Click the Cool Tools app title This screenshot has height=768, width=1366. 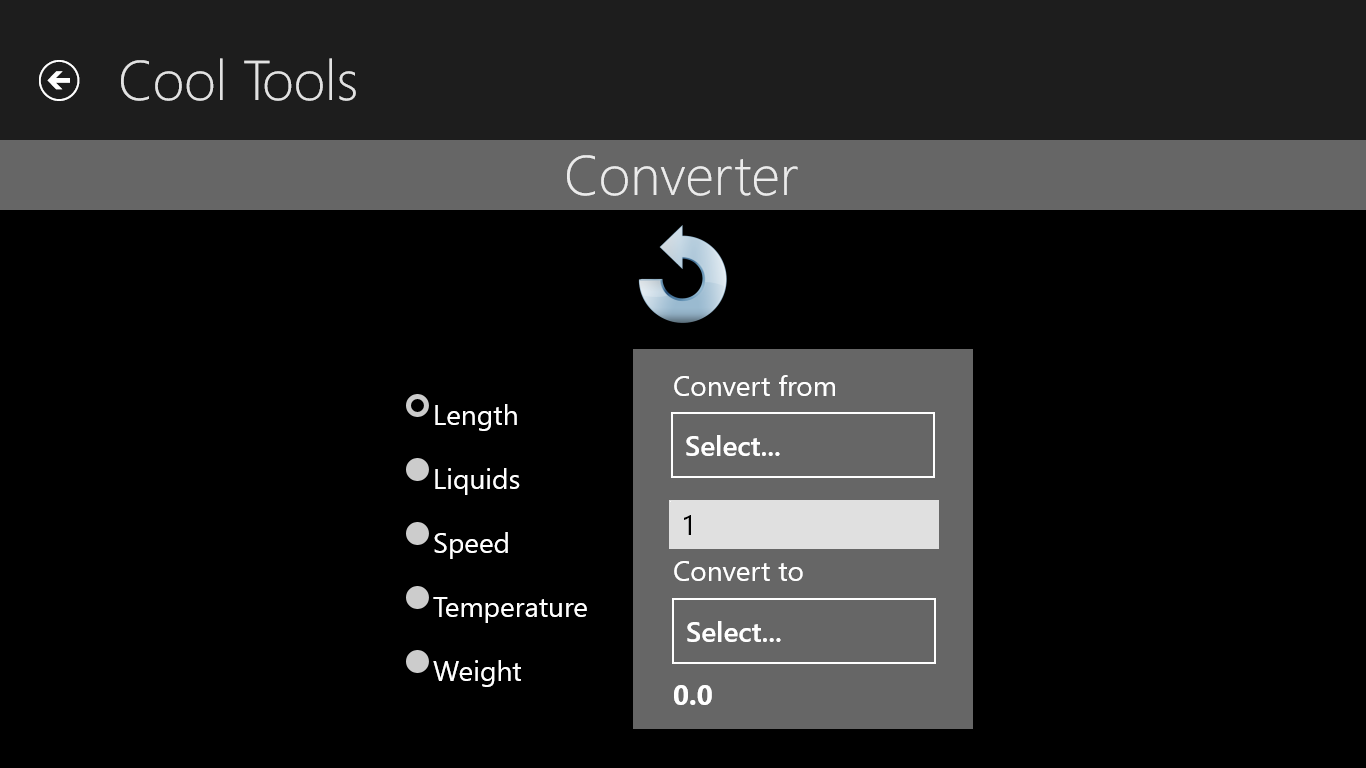click(238, 81)
